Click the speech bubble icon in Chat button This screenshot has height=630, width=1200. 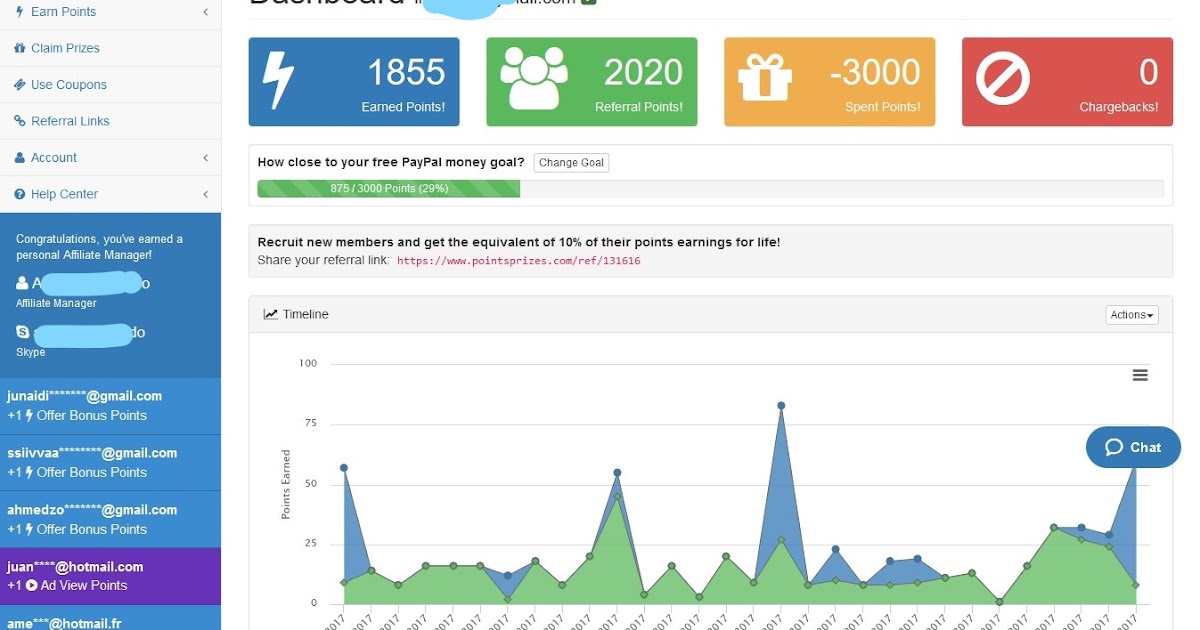[x=1114, y=448]
